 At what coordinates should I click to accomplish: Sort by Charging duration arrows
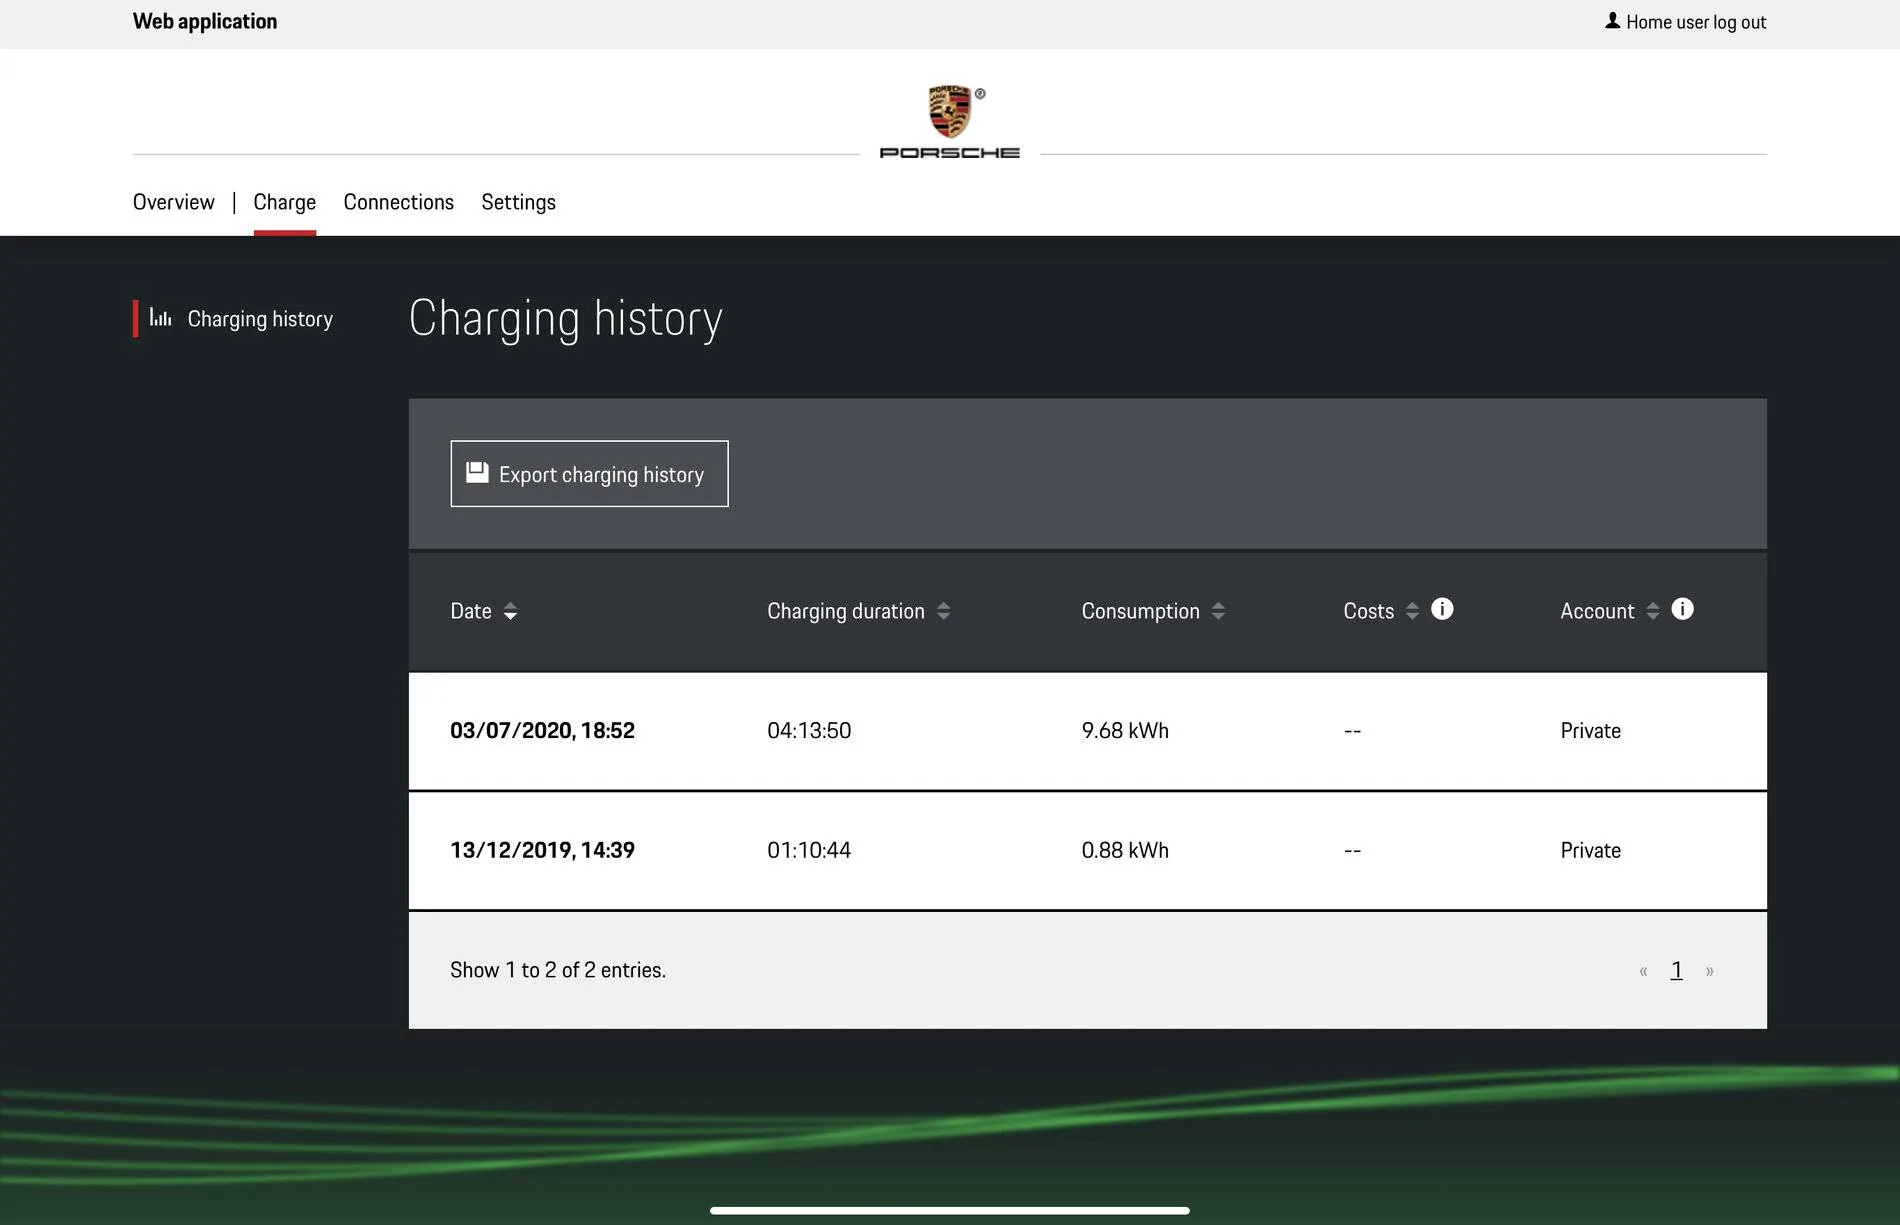click(943, 611)
